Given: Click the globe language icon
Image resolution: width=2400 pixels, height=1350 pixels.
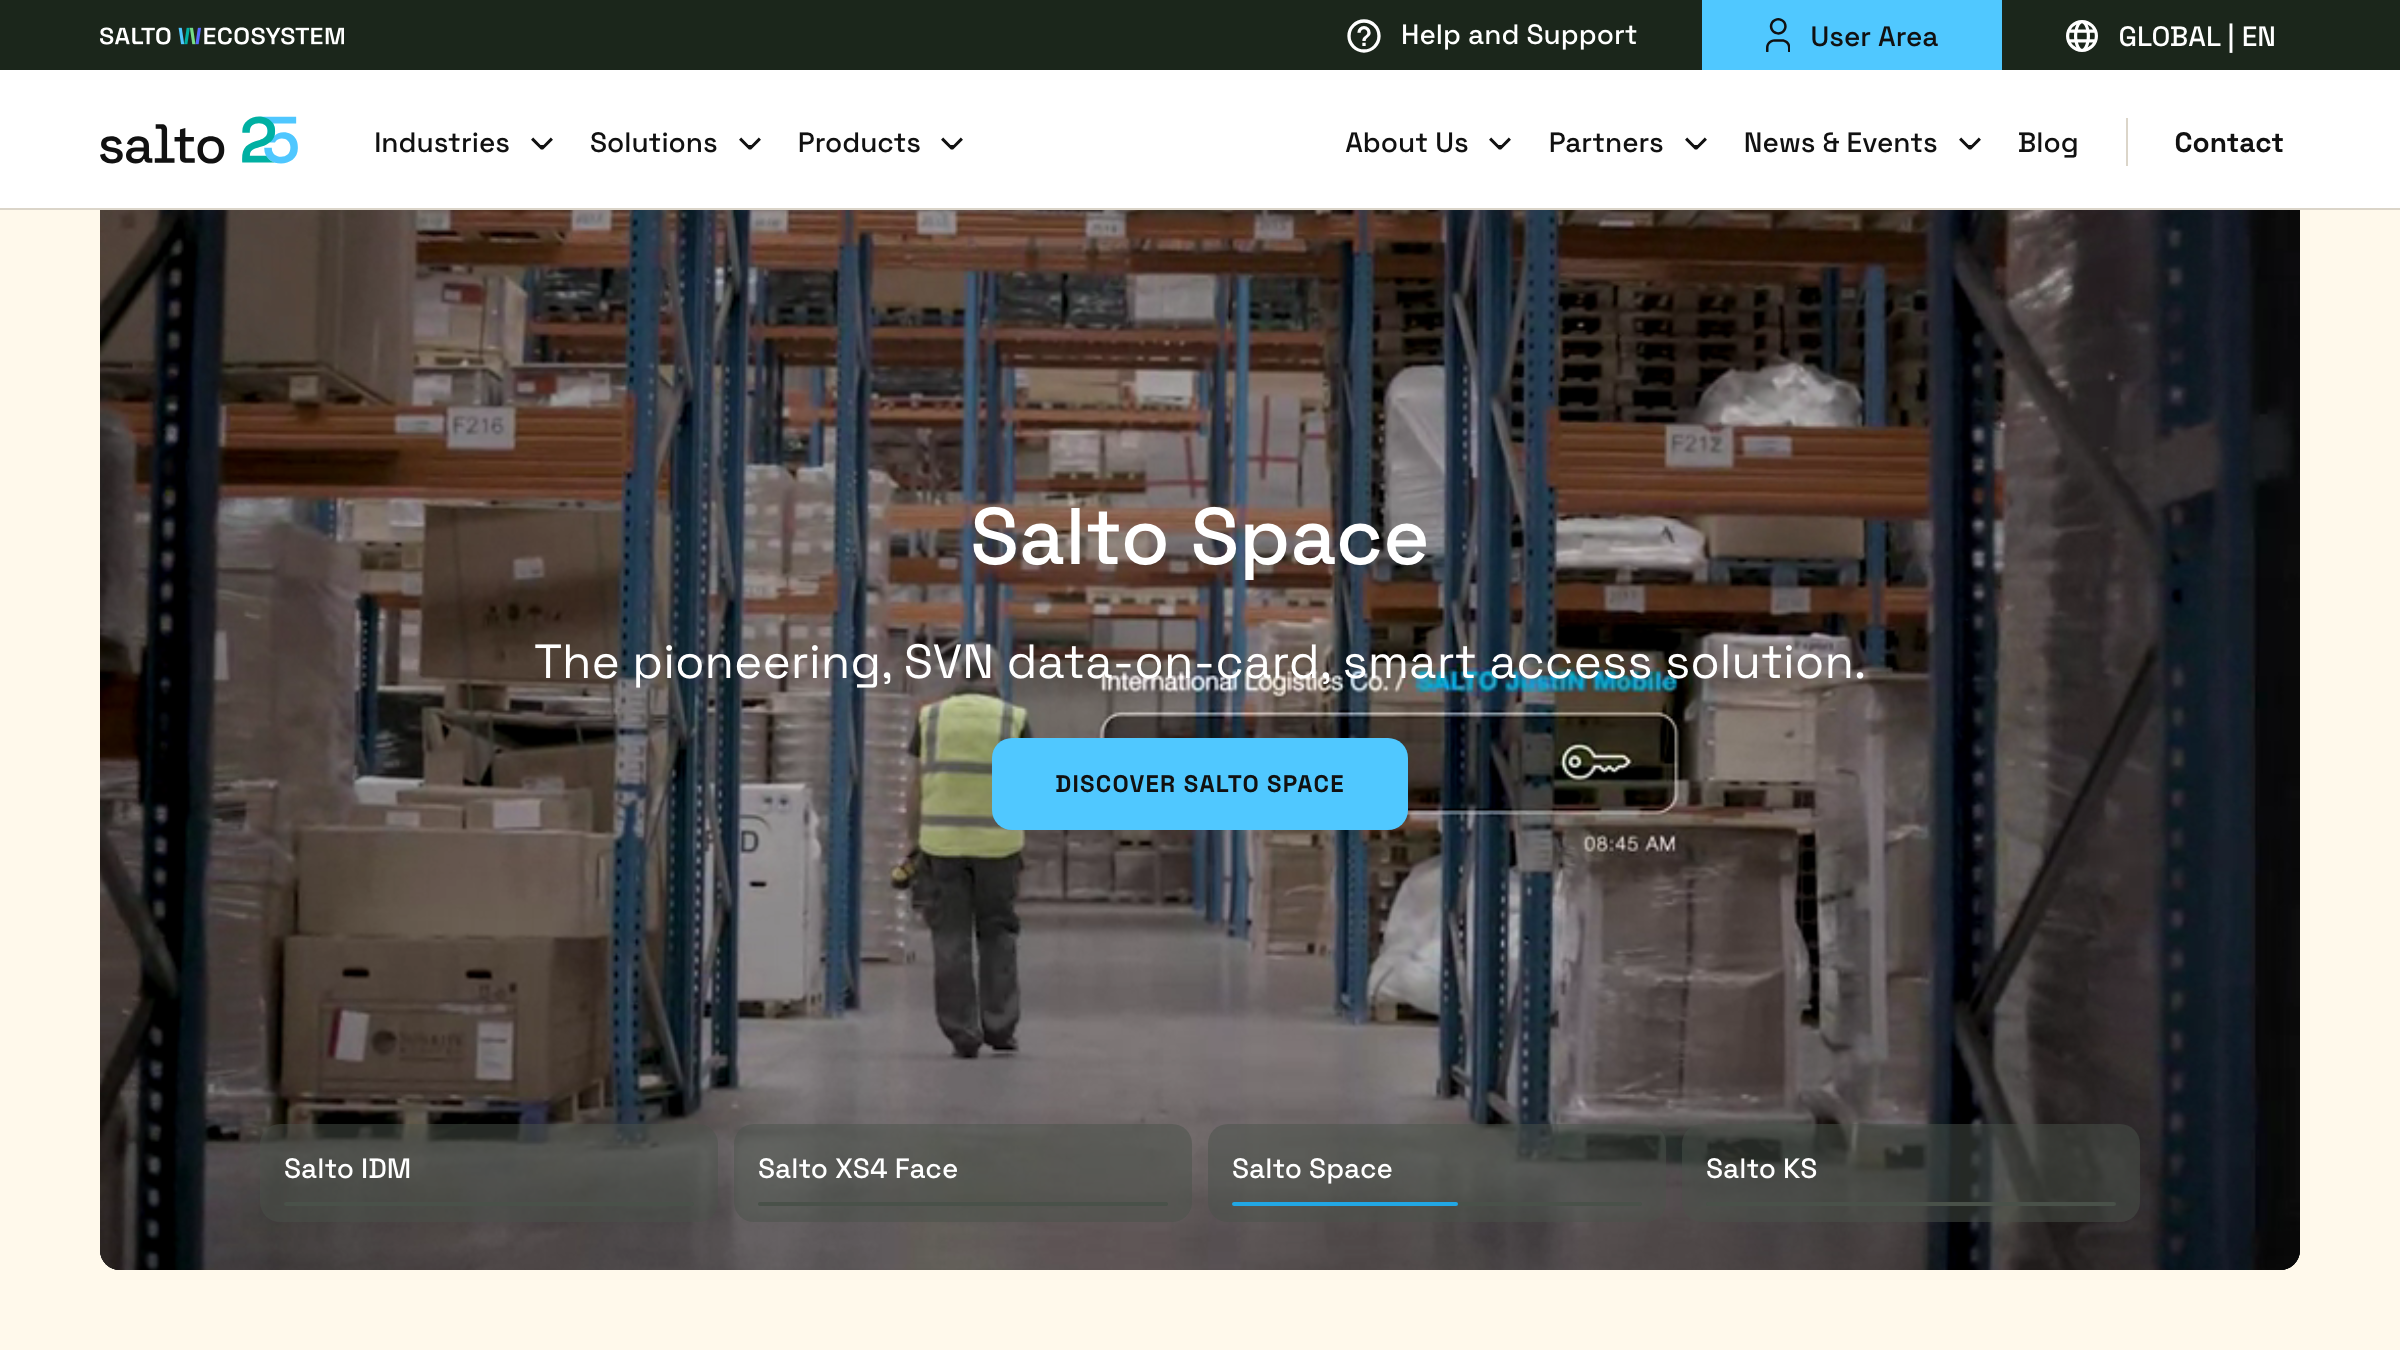Looking at the screenshot, I should pyautogui.click(x=2082, y=36).
